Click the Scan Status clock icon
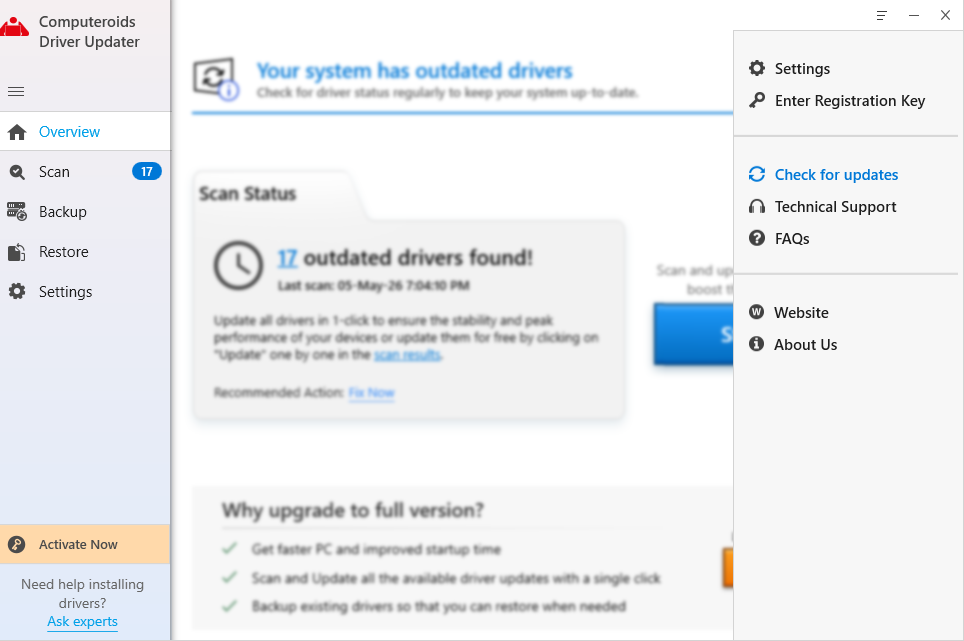 pyautogui.click(x=239, y=265)
